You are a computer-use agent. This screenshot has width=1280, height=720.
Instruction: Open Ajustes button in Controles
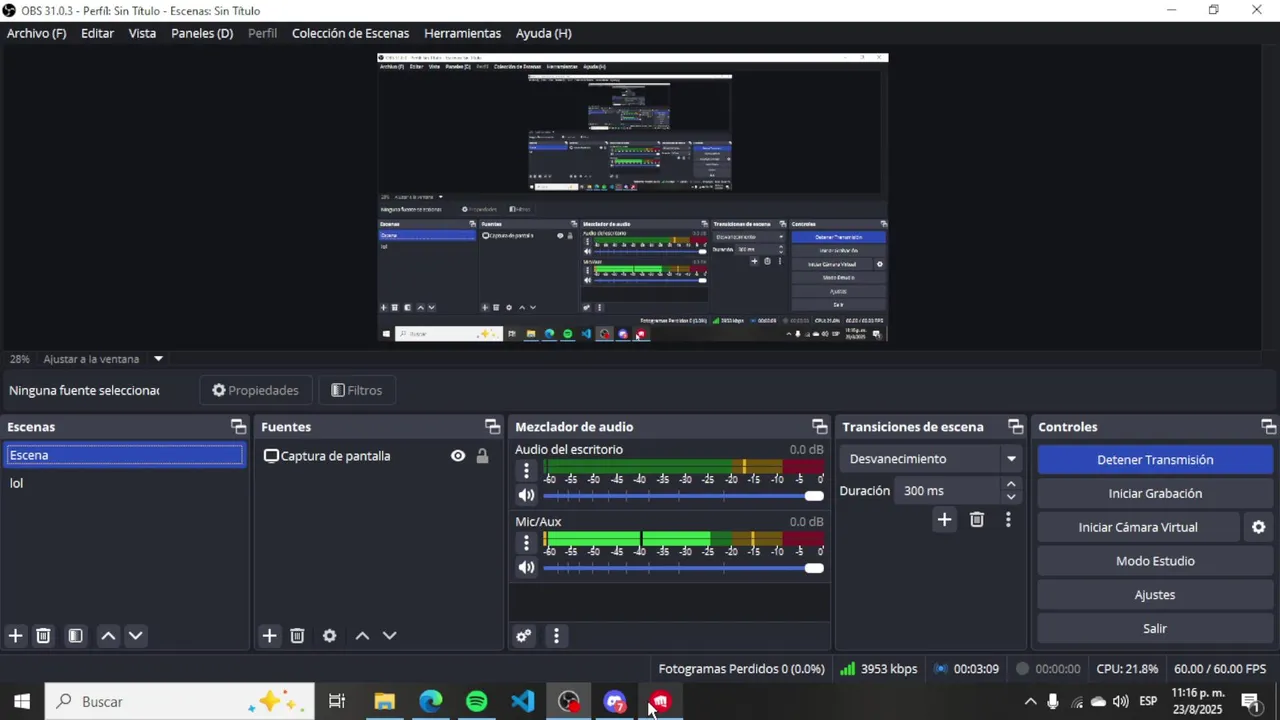(x=1155, y=594)
